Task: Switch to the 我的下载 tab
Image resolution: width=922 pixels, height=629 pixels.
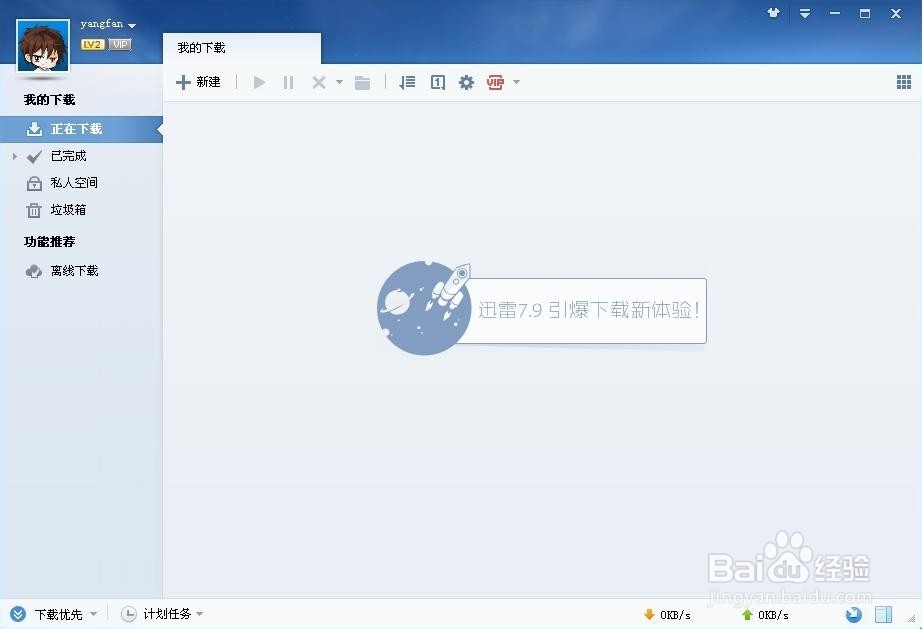Action: (x=242, y=48)
